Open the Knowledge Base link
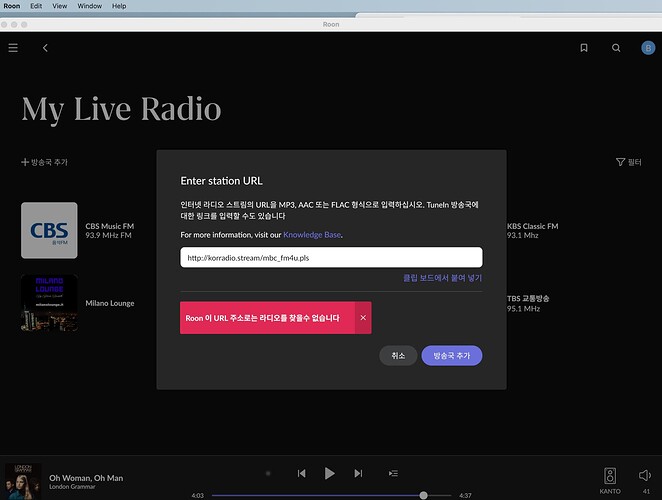This screenshot has width=662, height=500. [312, 235]
